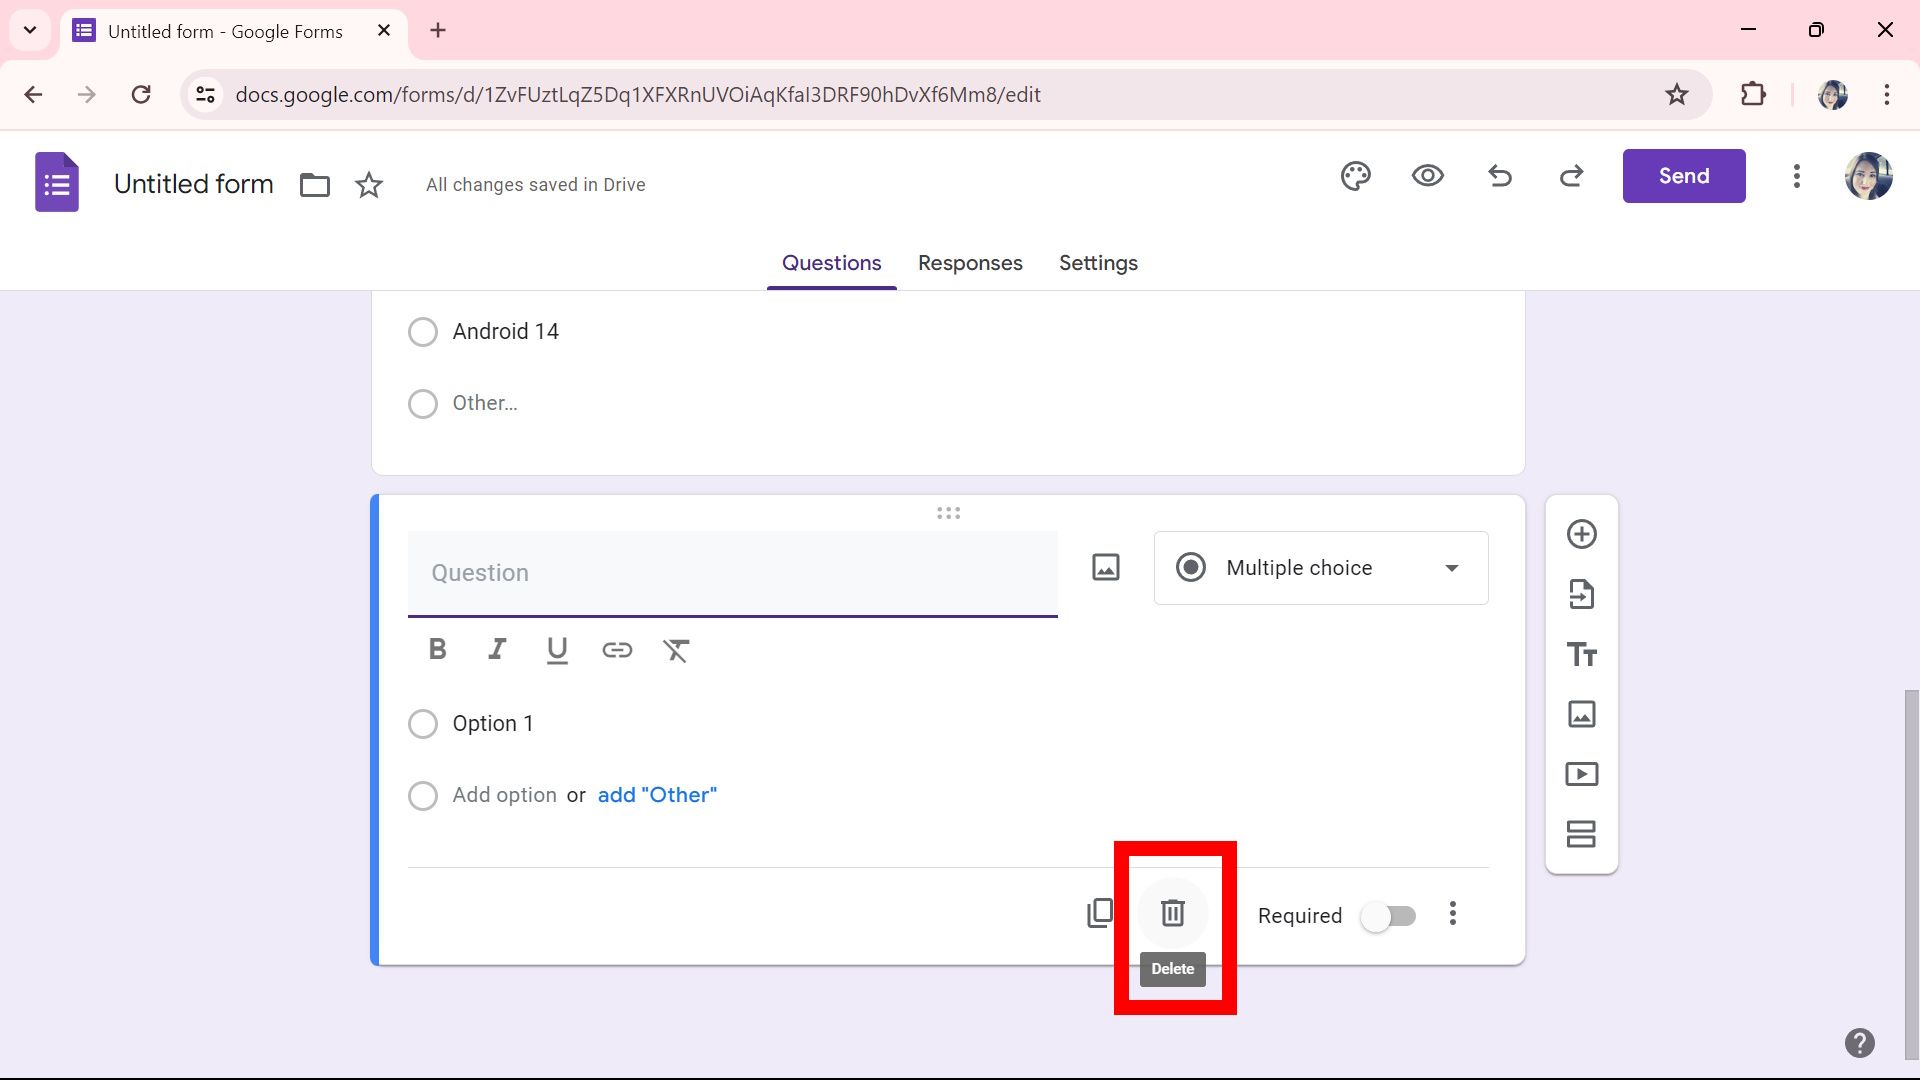Viewport: 1920px width, 1080px height.
Task: Add a new section with the section icon
Action: point(1581,833)
